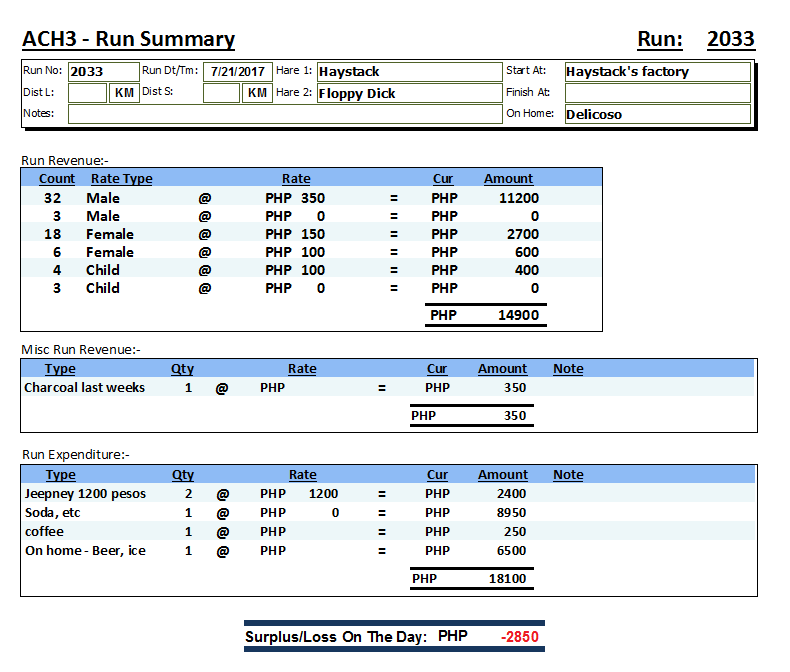Edit the Hare 1 field containing Haystack
The image size is (790, 672).
pos(408,72)
